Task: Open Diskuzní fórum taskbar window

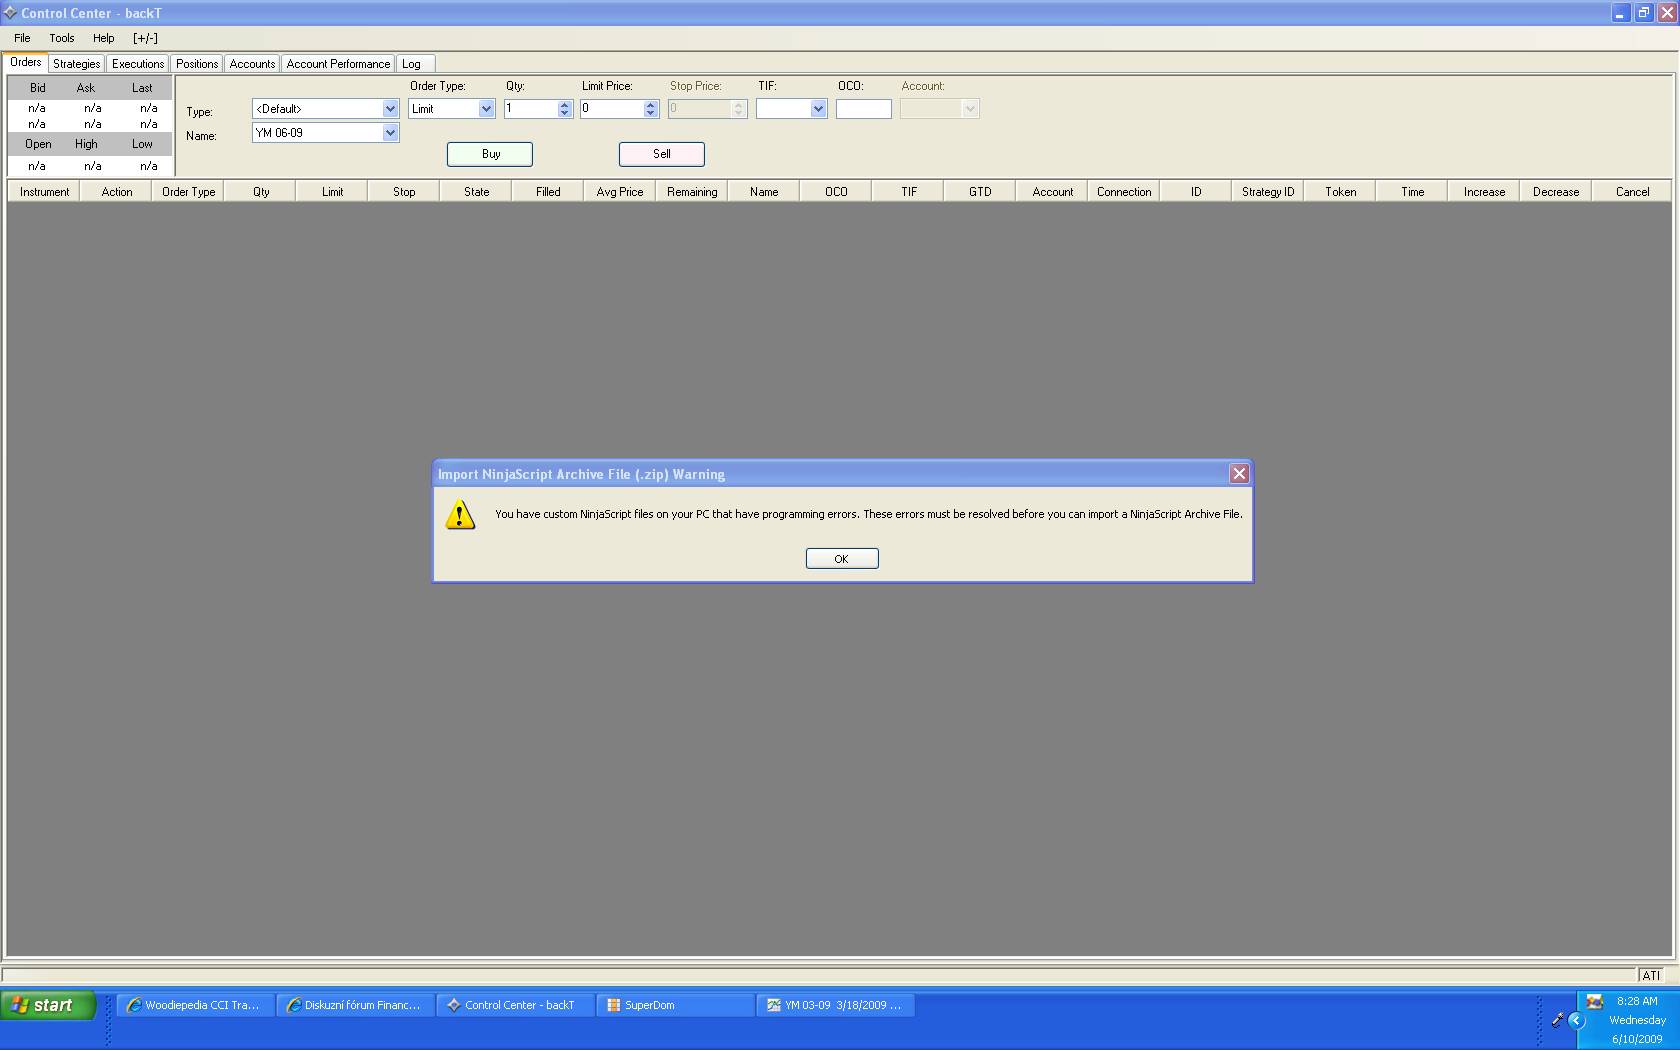Action: tap(356, 1005)
